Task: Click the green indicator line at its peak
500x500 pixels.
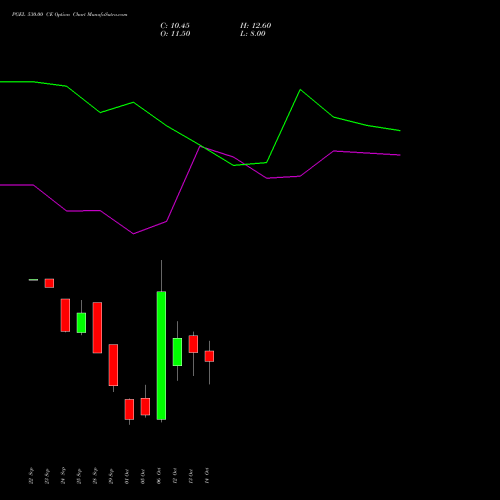Action: point(300,90)
